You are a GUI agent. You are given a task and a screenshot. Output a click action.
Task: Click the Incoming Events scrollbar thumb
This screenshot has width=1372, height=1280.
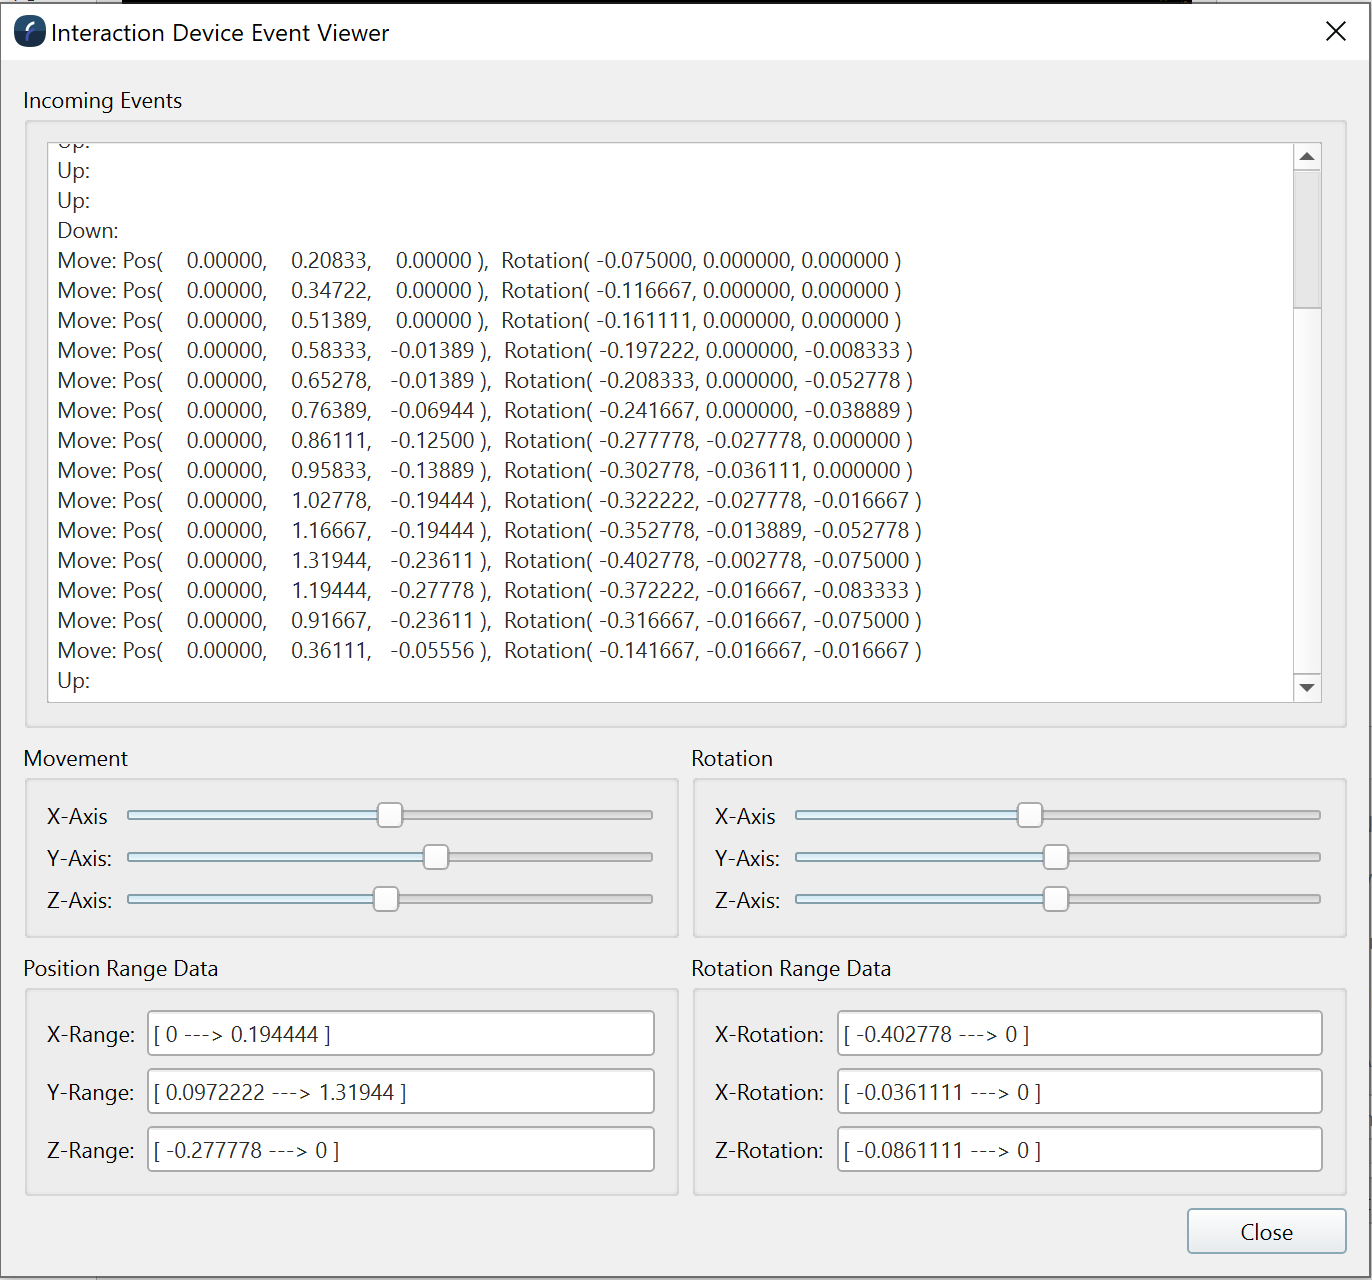(1306, 240)
